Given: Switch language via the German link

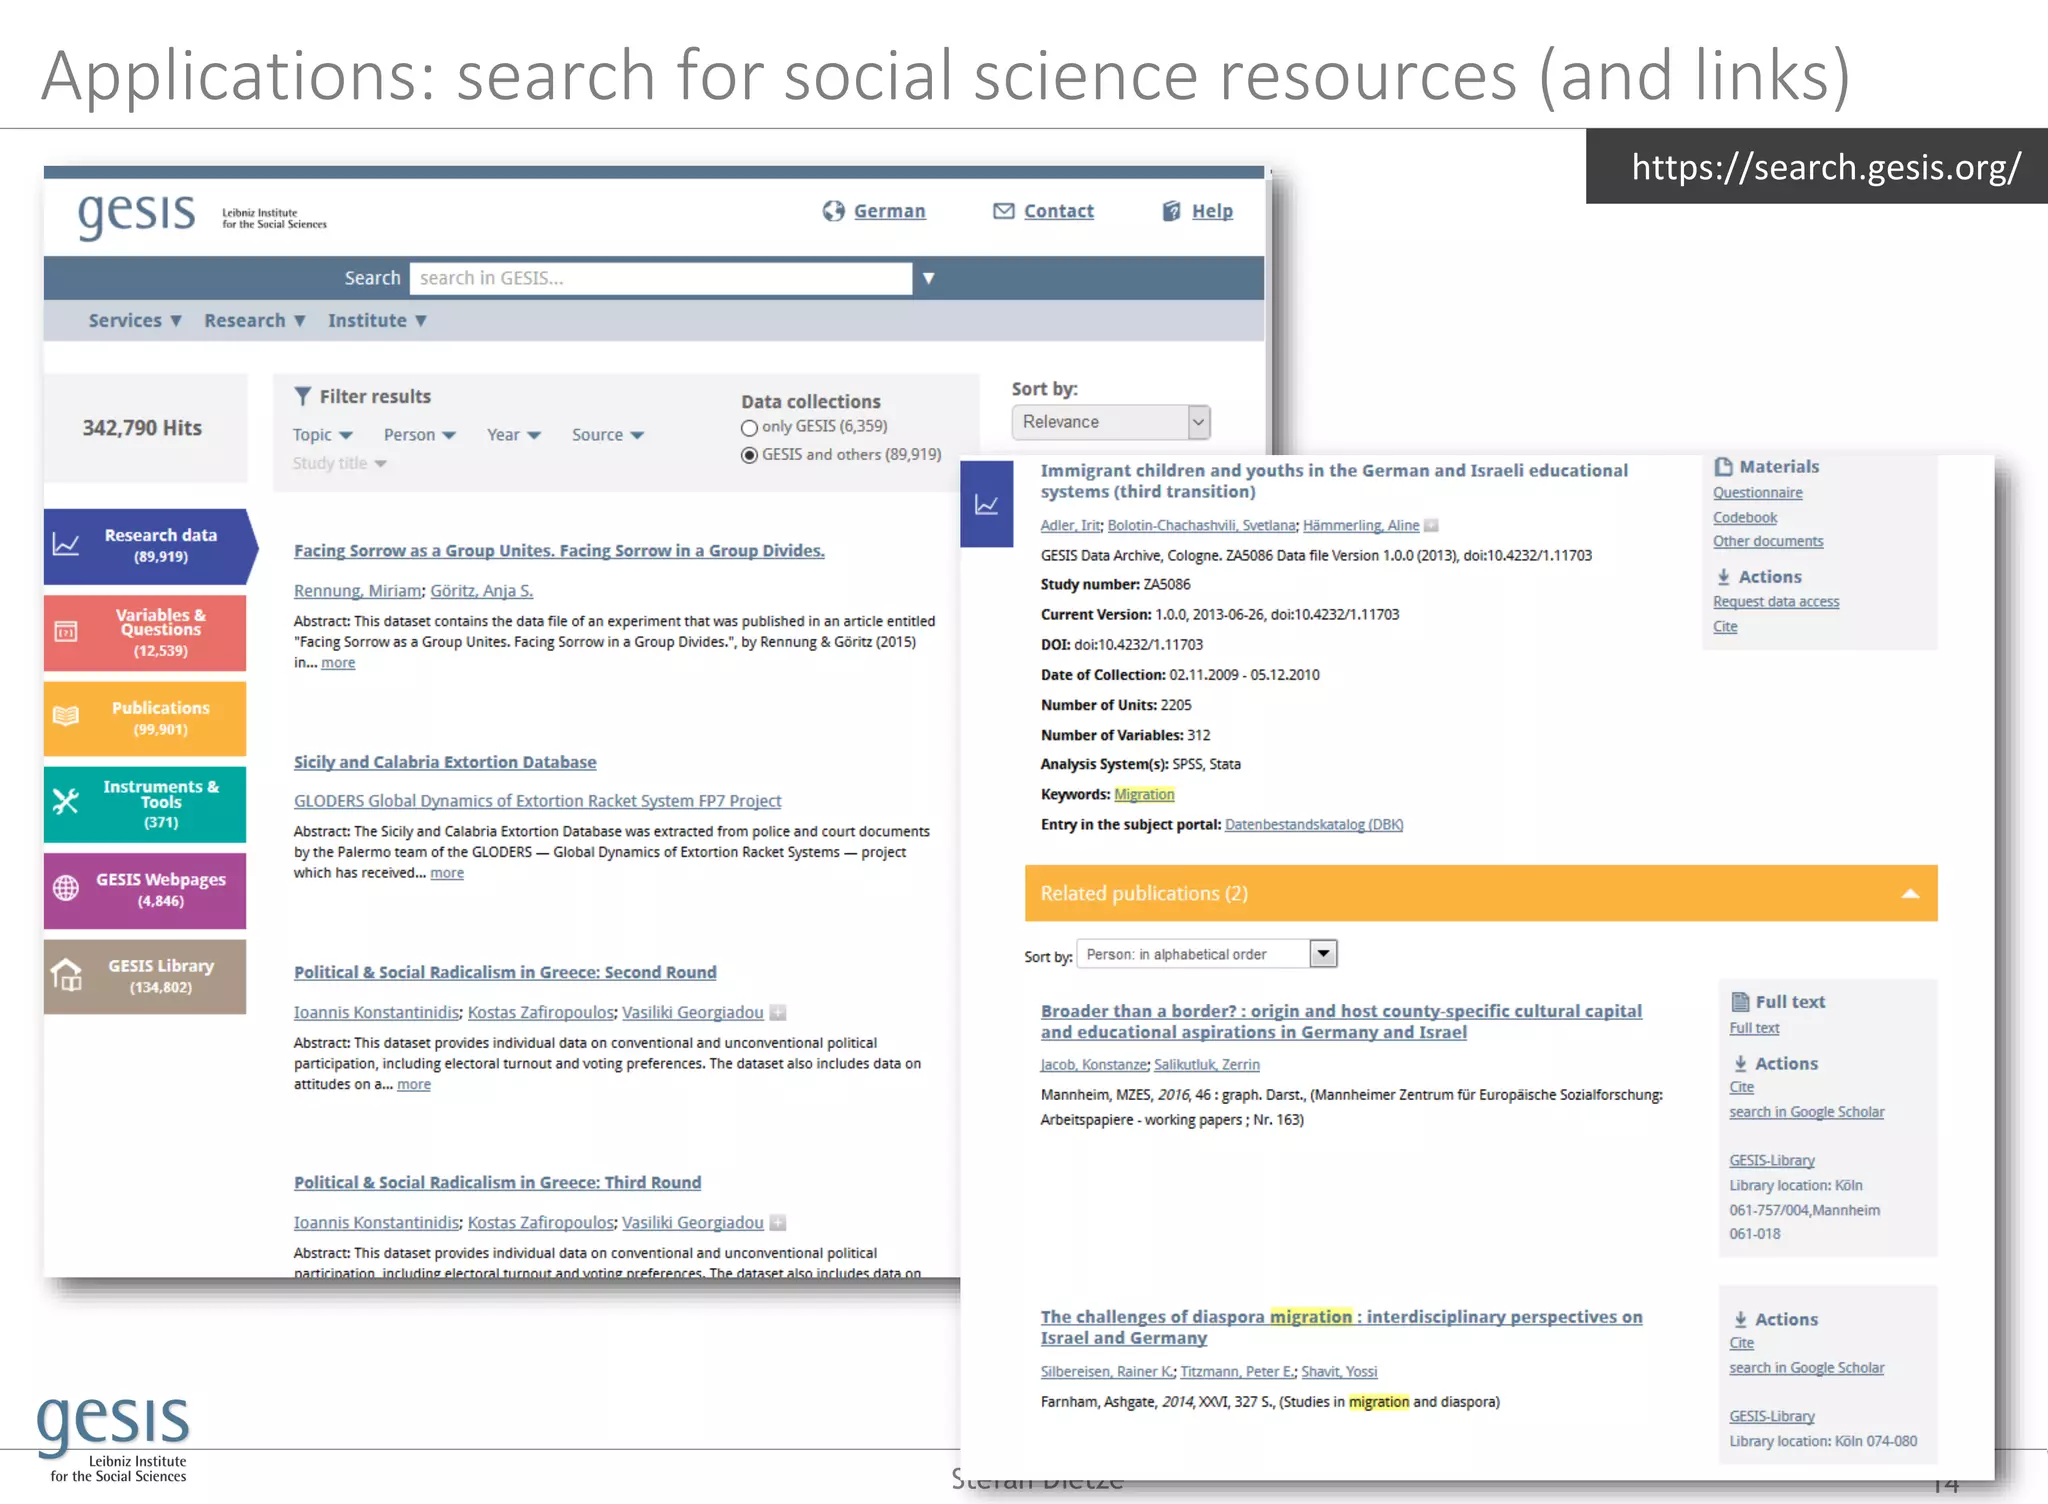Looking at the screenshot, I should pyautogui.click(x=889, y=211).
